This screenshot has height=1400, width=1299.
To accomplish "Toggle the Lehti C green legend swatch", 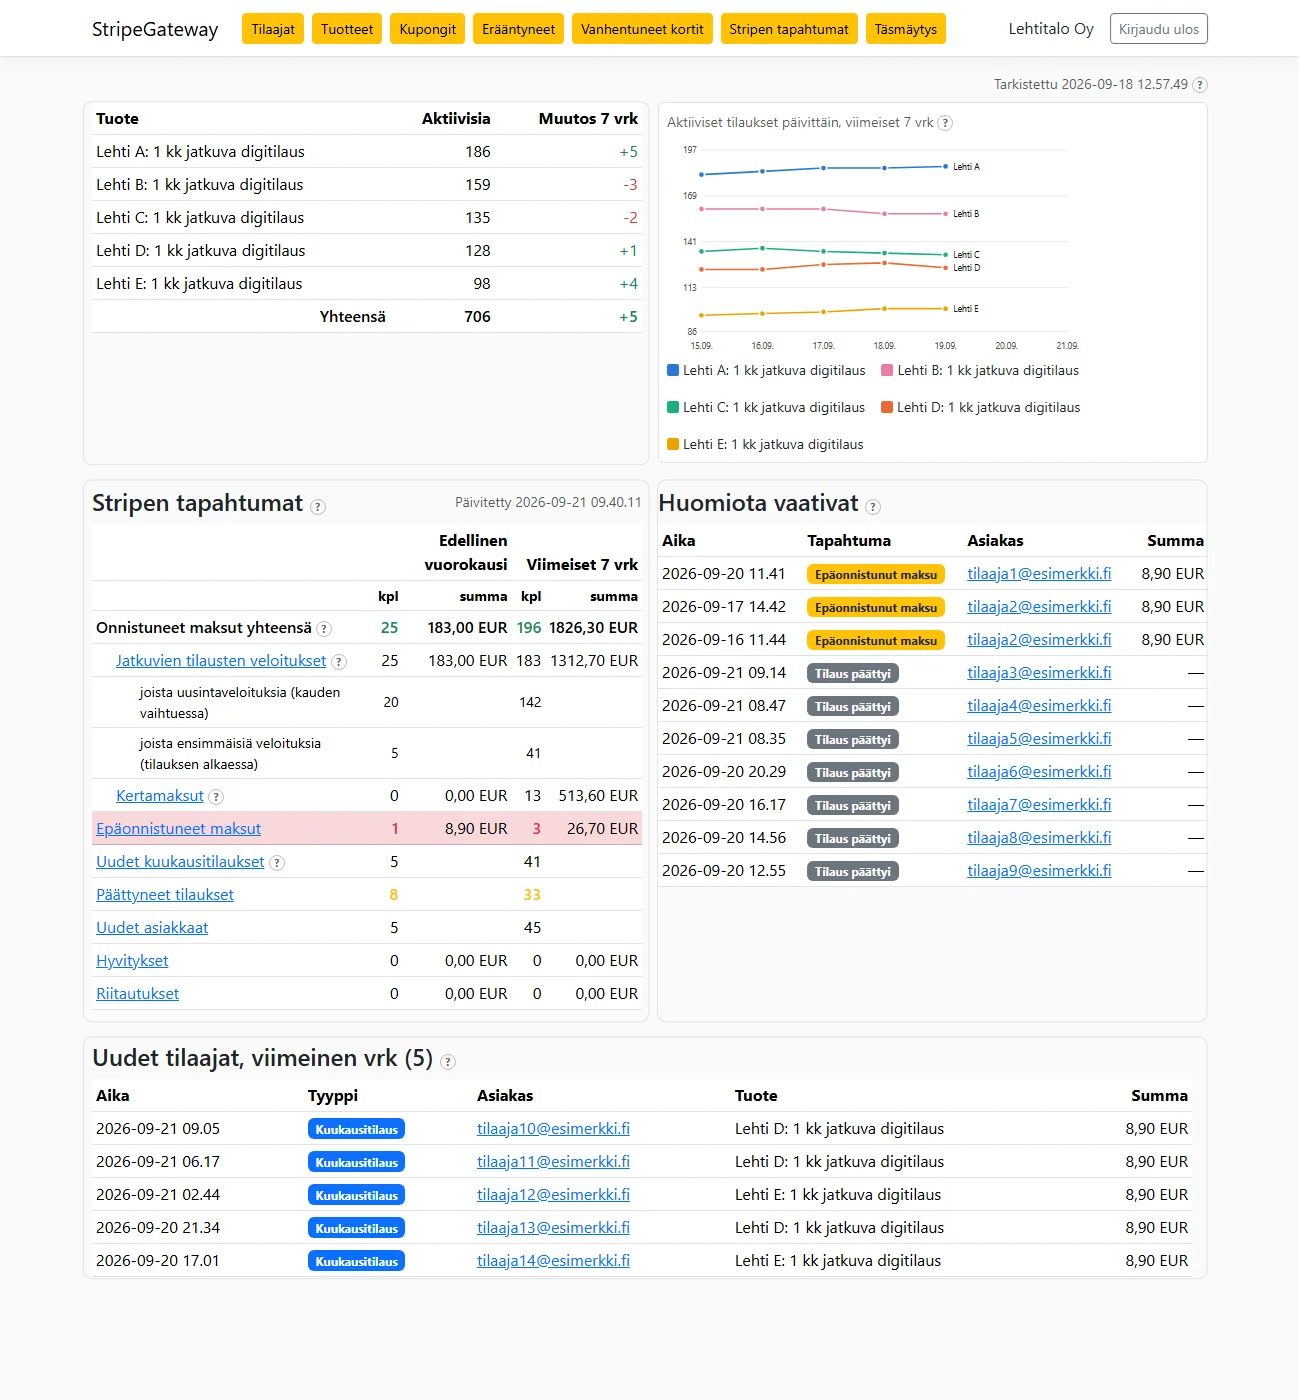I will tap(673, 407).
